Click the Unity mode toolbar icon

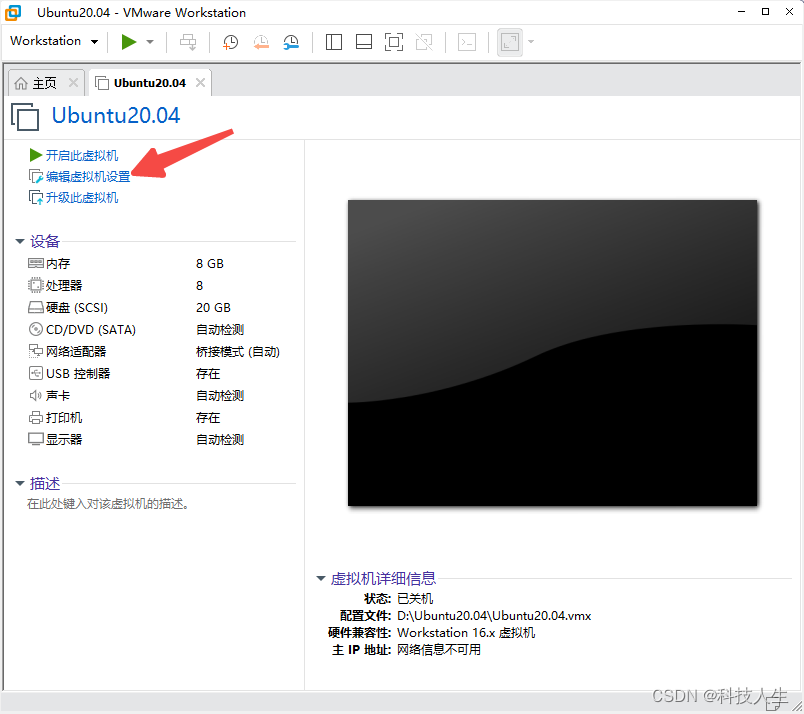(424, 42)
